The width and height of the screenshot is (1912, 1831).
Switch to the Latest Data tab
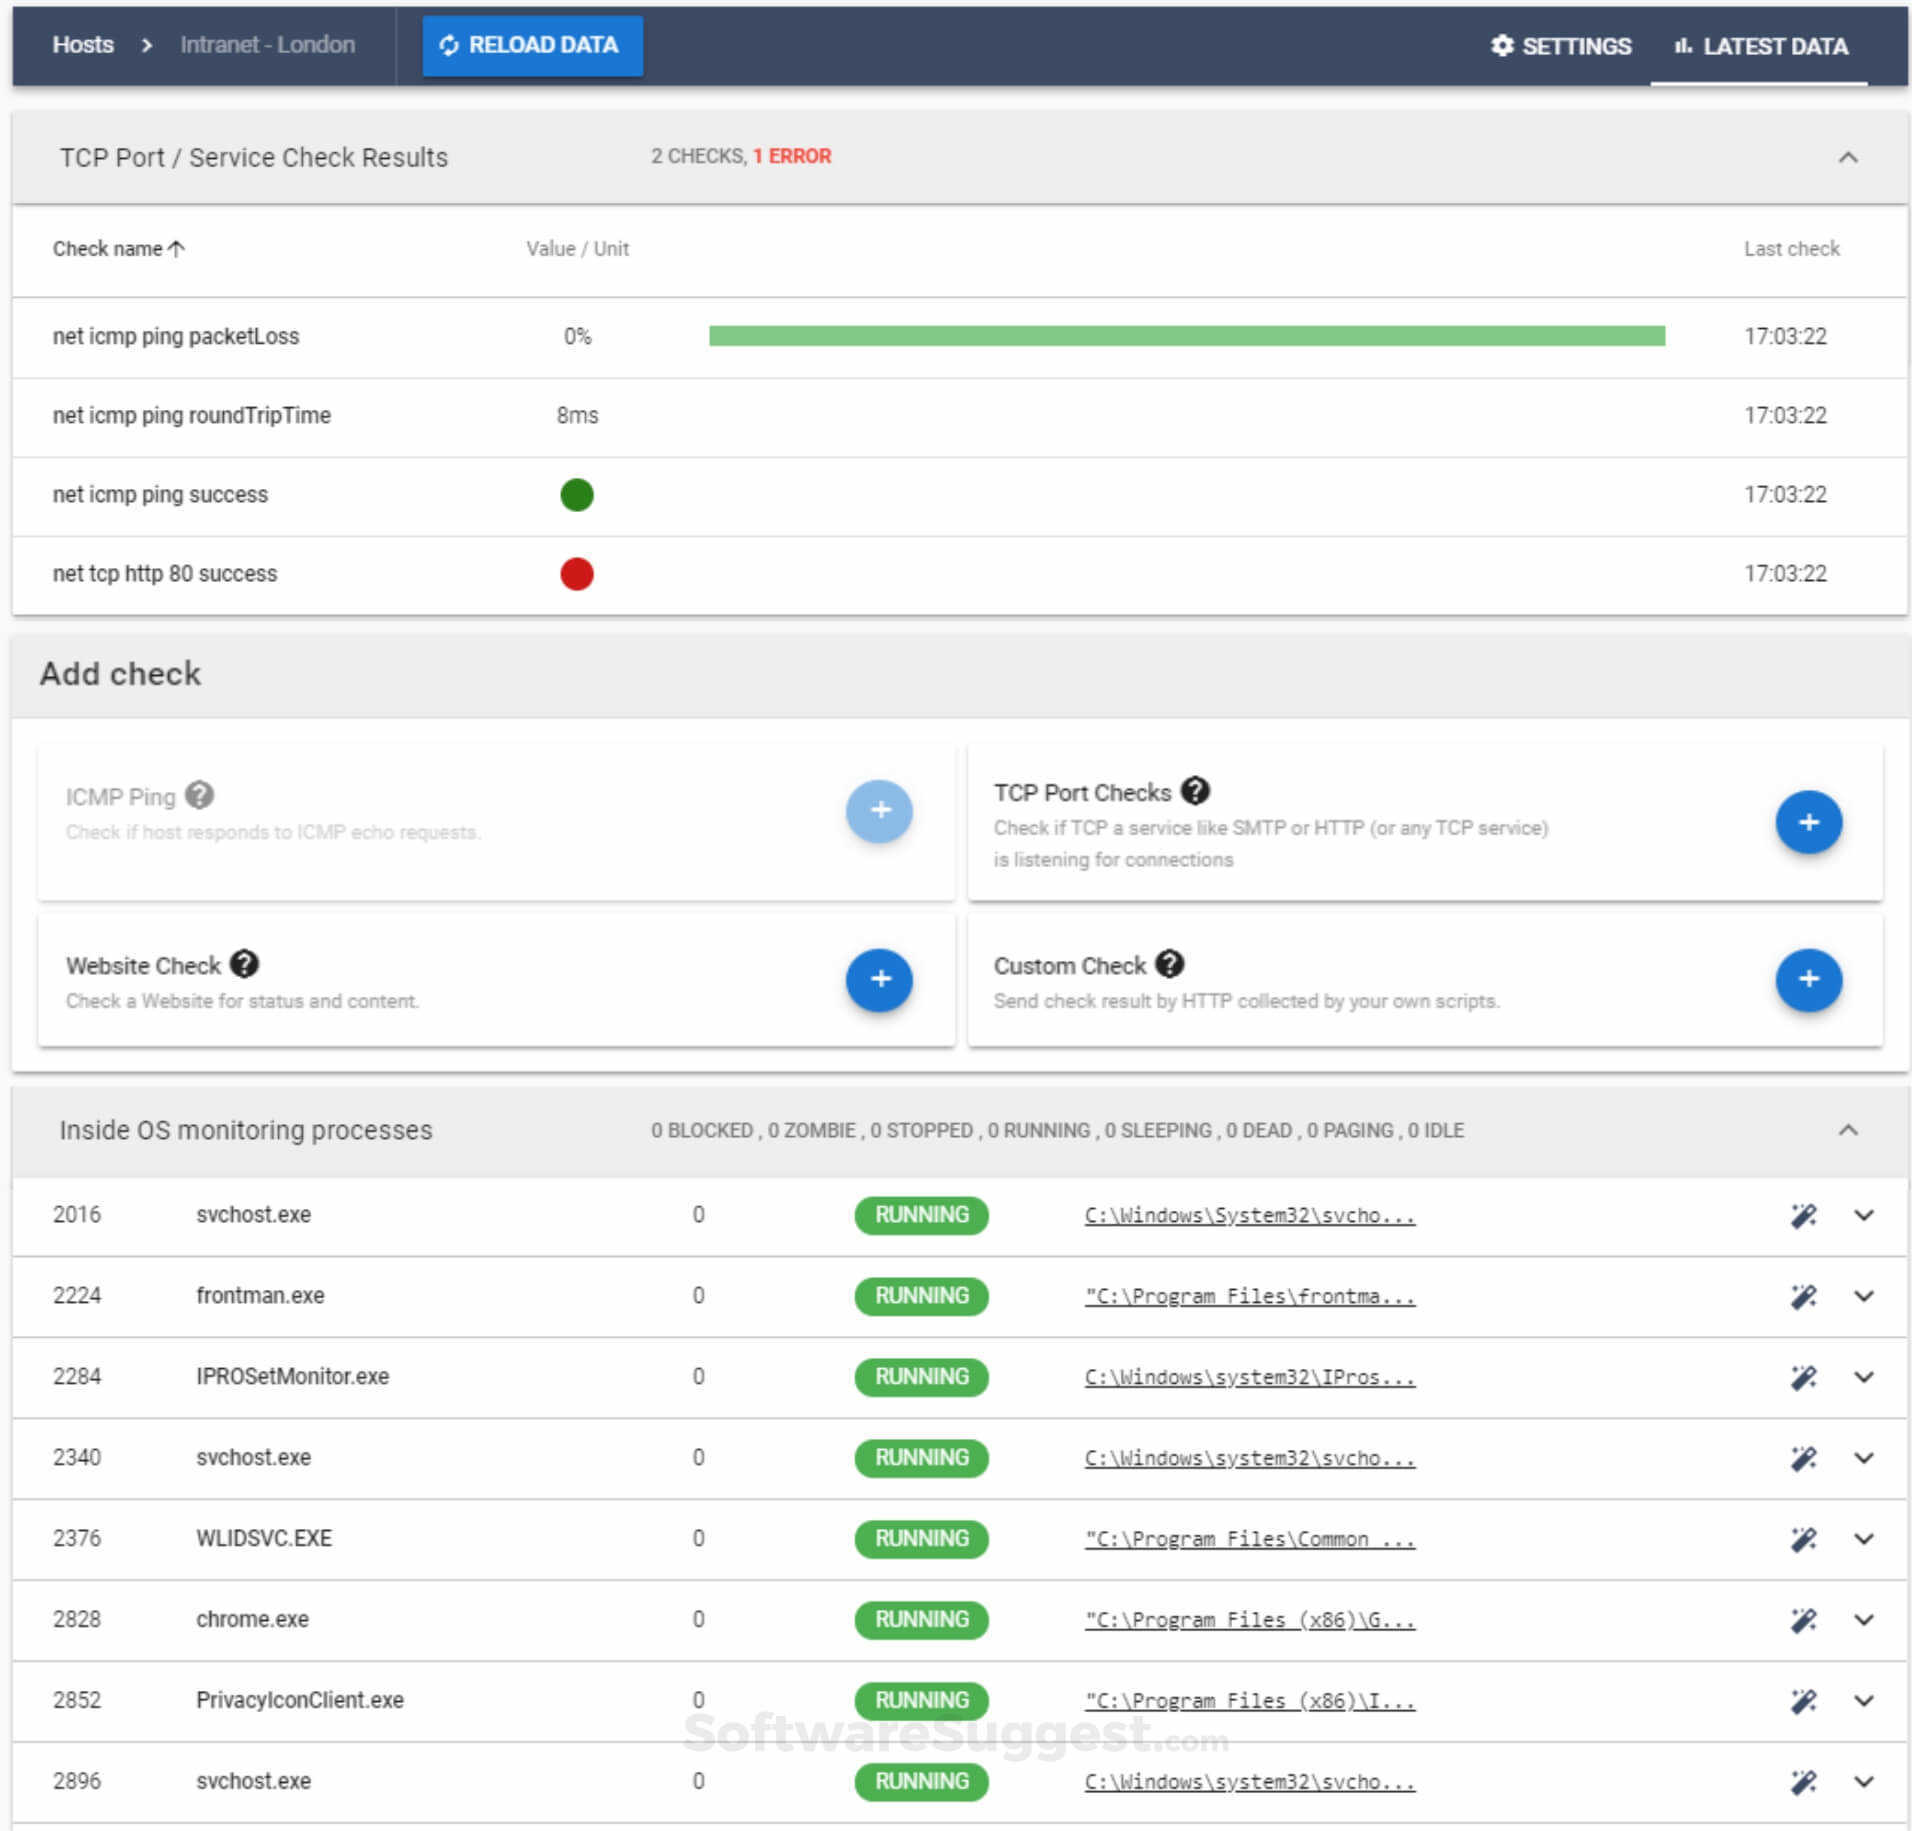coord(1775,45)
